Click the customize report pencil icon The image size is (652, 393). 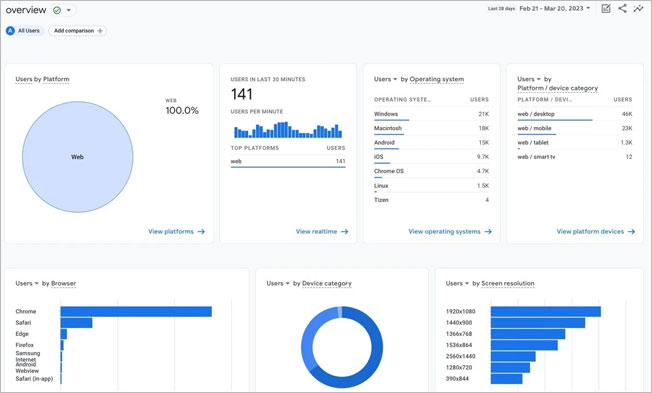point(606,8)
